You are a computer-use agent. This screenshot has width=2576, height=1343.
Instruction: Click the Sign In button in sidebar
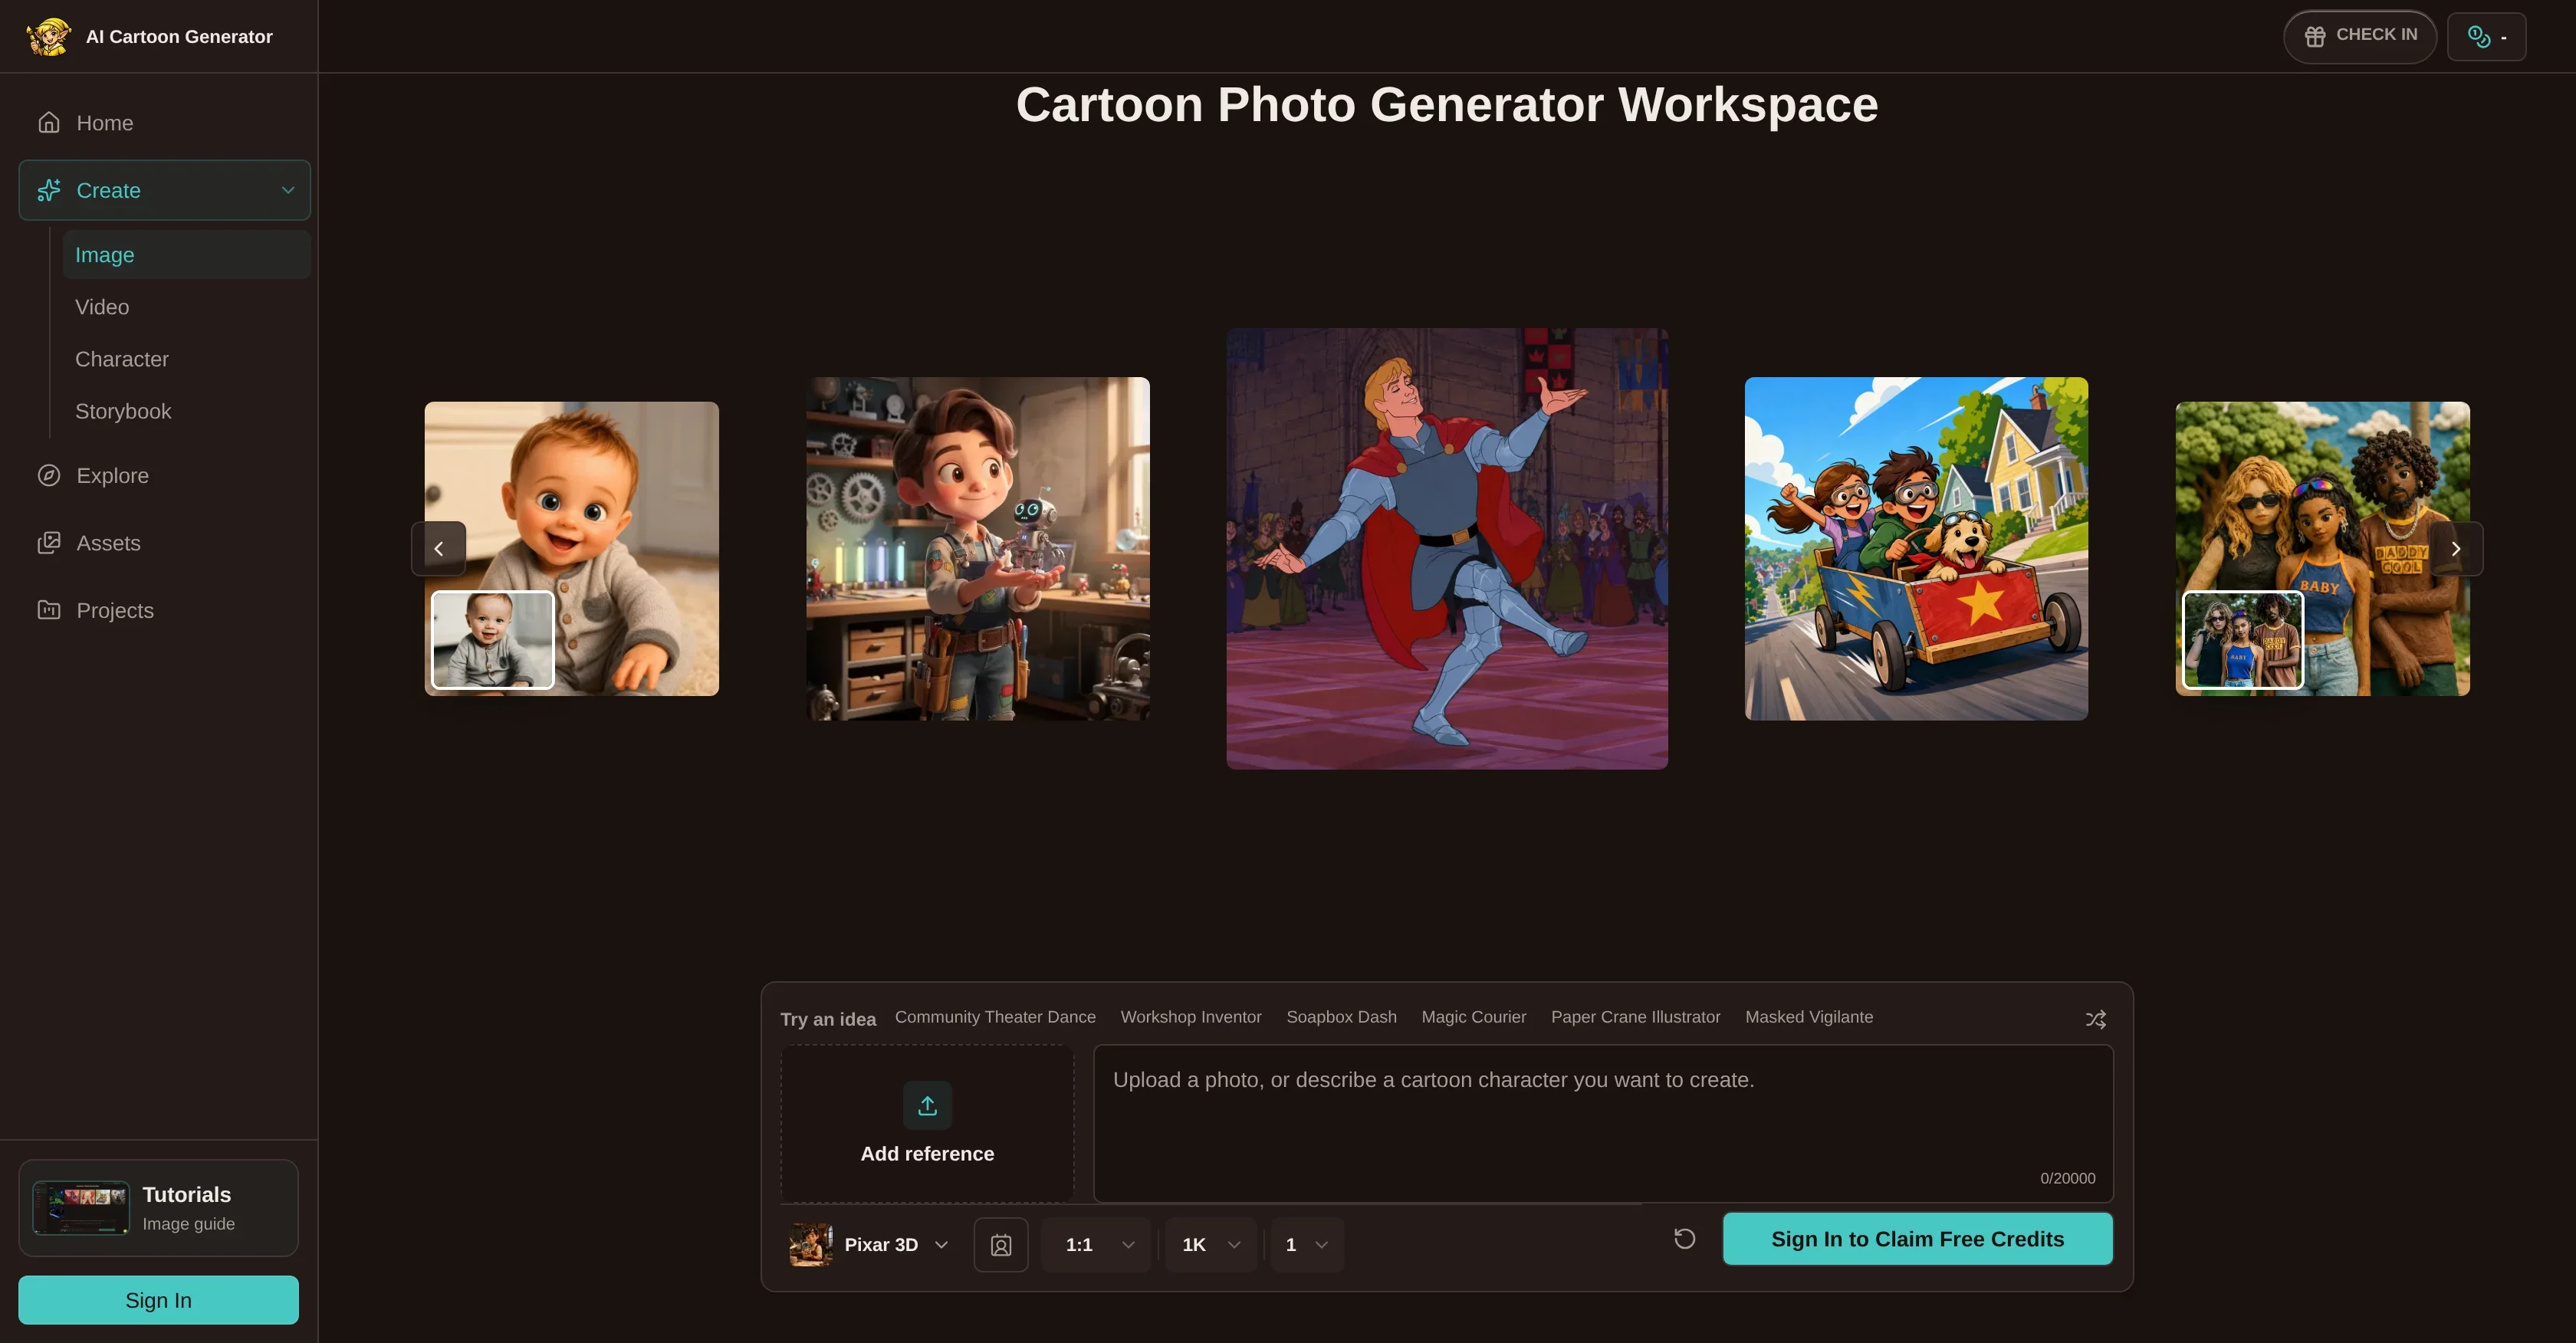point(158,1300)
